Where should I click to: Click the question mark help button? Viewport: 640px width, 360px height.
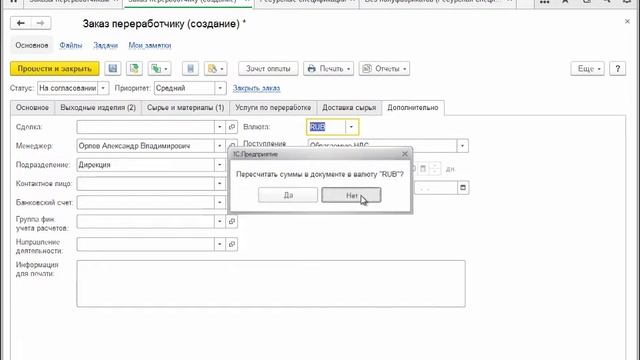click(x=618, y=69)
